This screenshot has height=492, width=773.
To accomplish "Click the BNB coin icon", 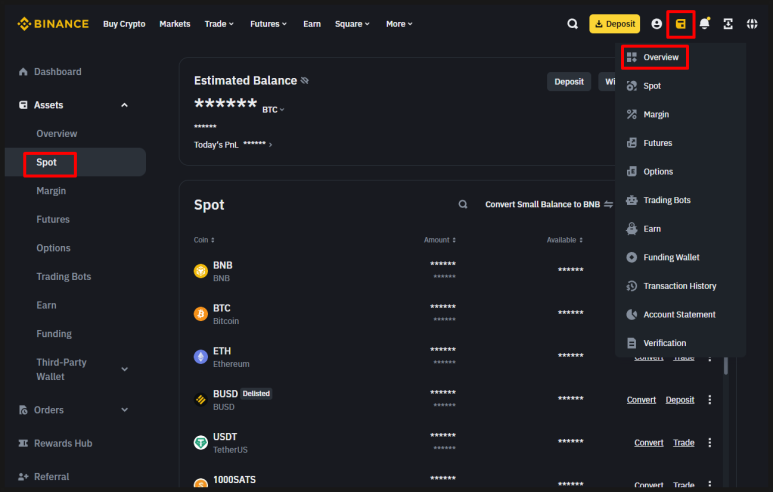I will 201,271.
